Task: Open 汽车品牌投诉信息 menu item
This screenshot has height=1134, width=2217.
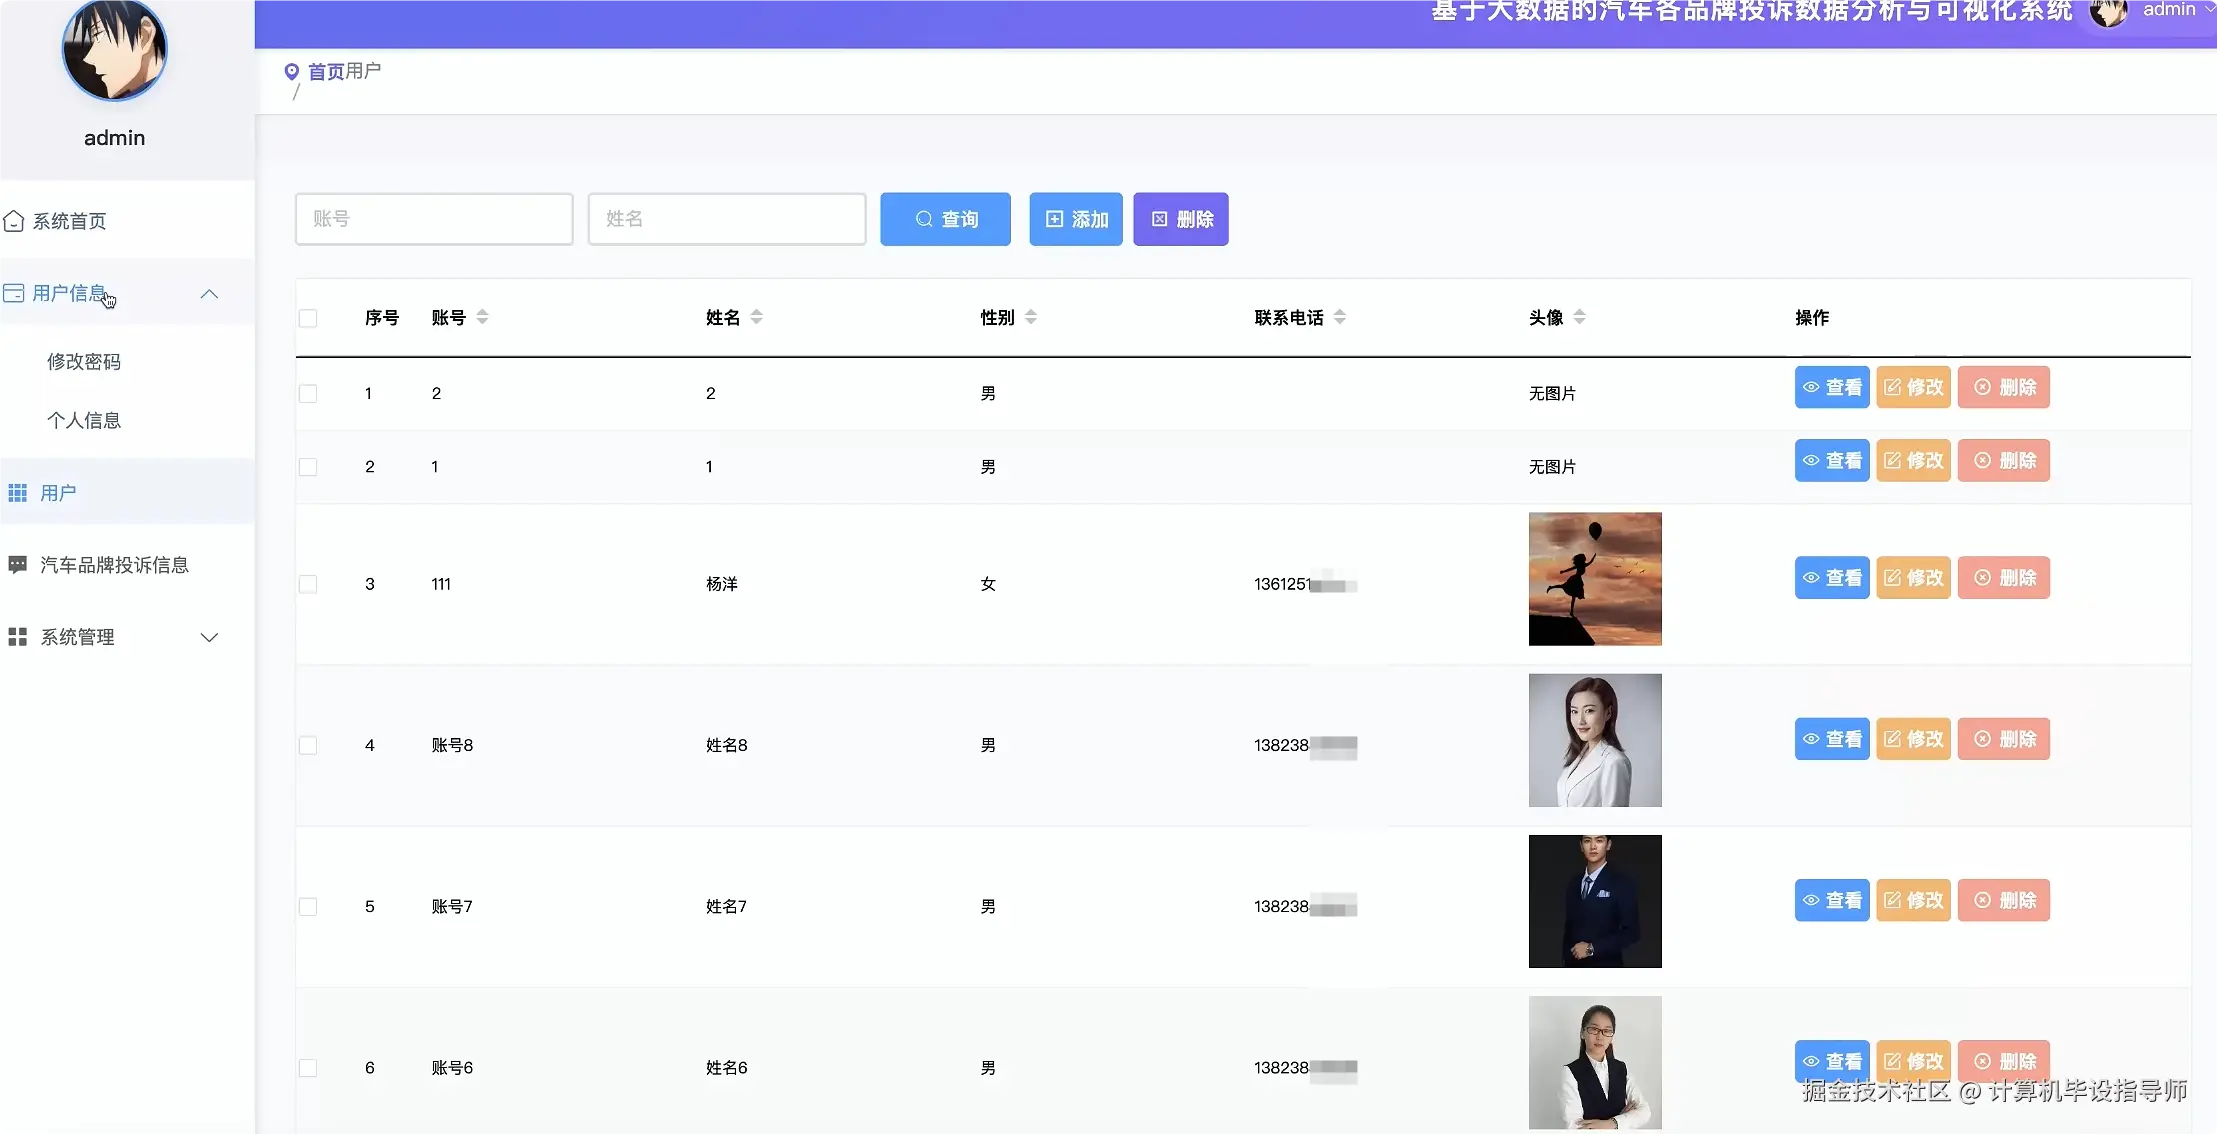Action: pos(127,565)
